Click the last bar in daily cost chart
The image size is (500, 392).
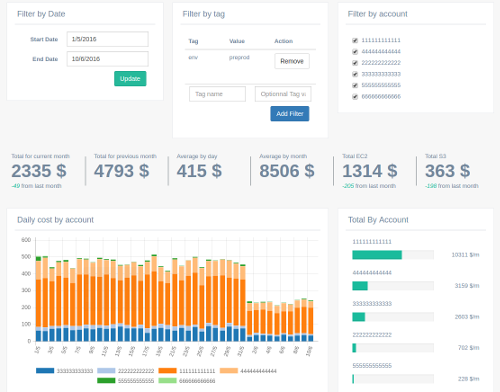[311, 321]
